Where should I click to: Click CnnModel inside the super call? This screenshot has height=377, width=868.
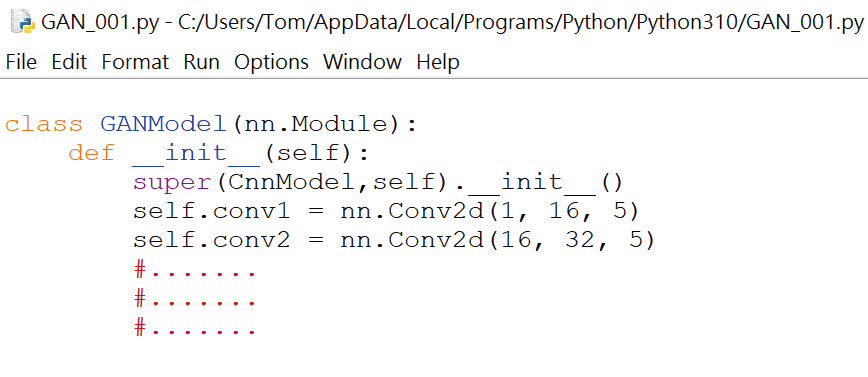(x=292, y=182)
